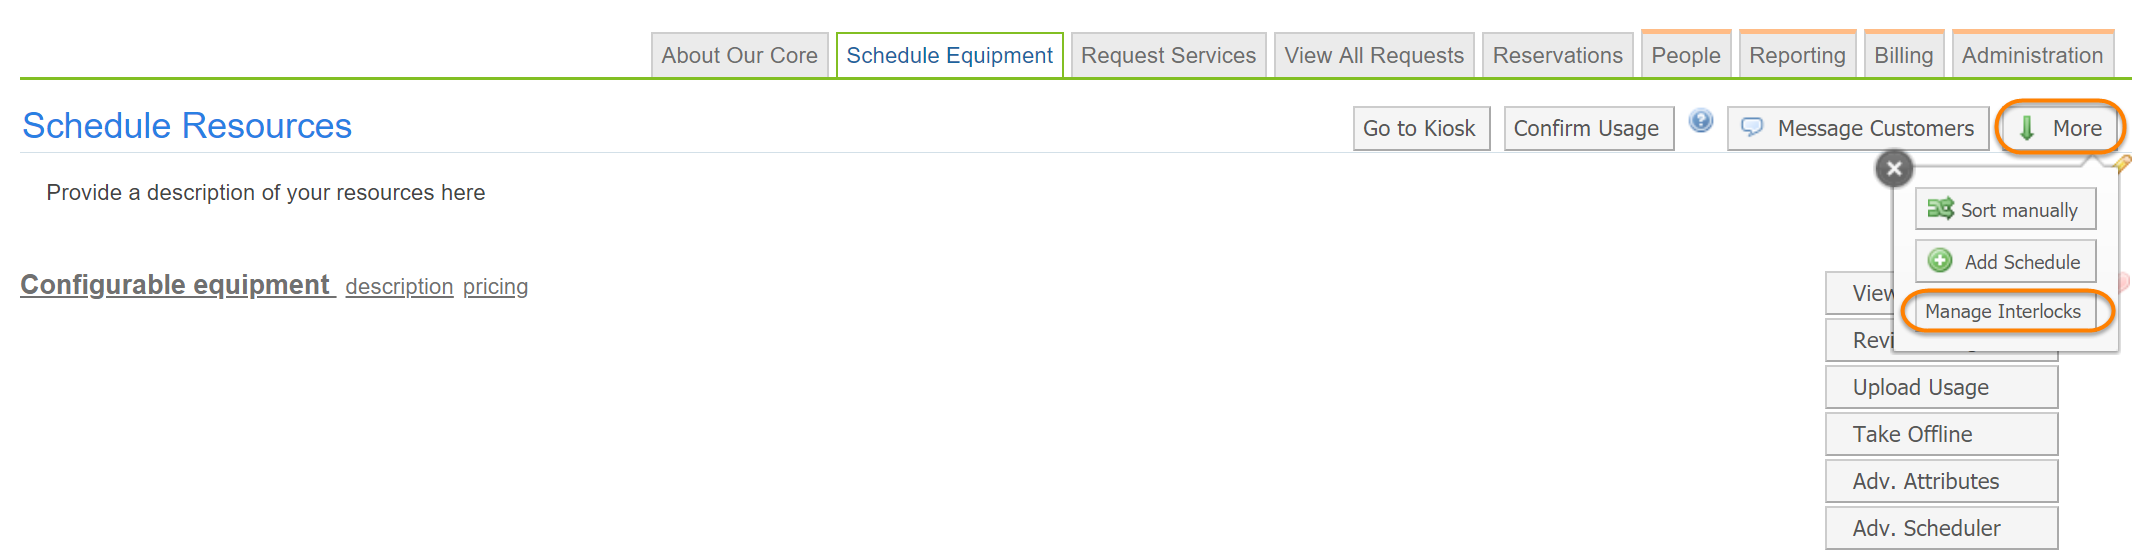Click the pricing link

click(x=495, y=287)
